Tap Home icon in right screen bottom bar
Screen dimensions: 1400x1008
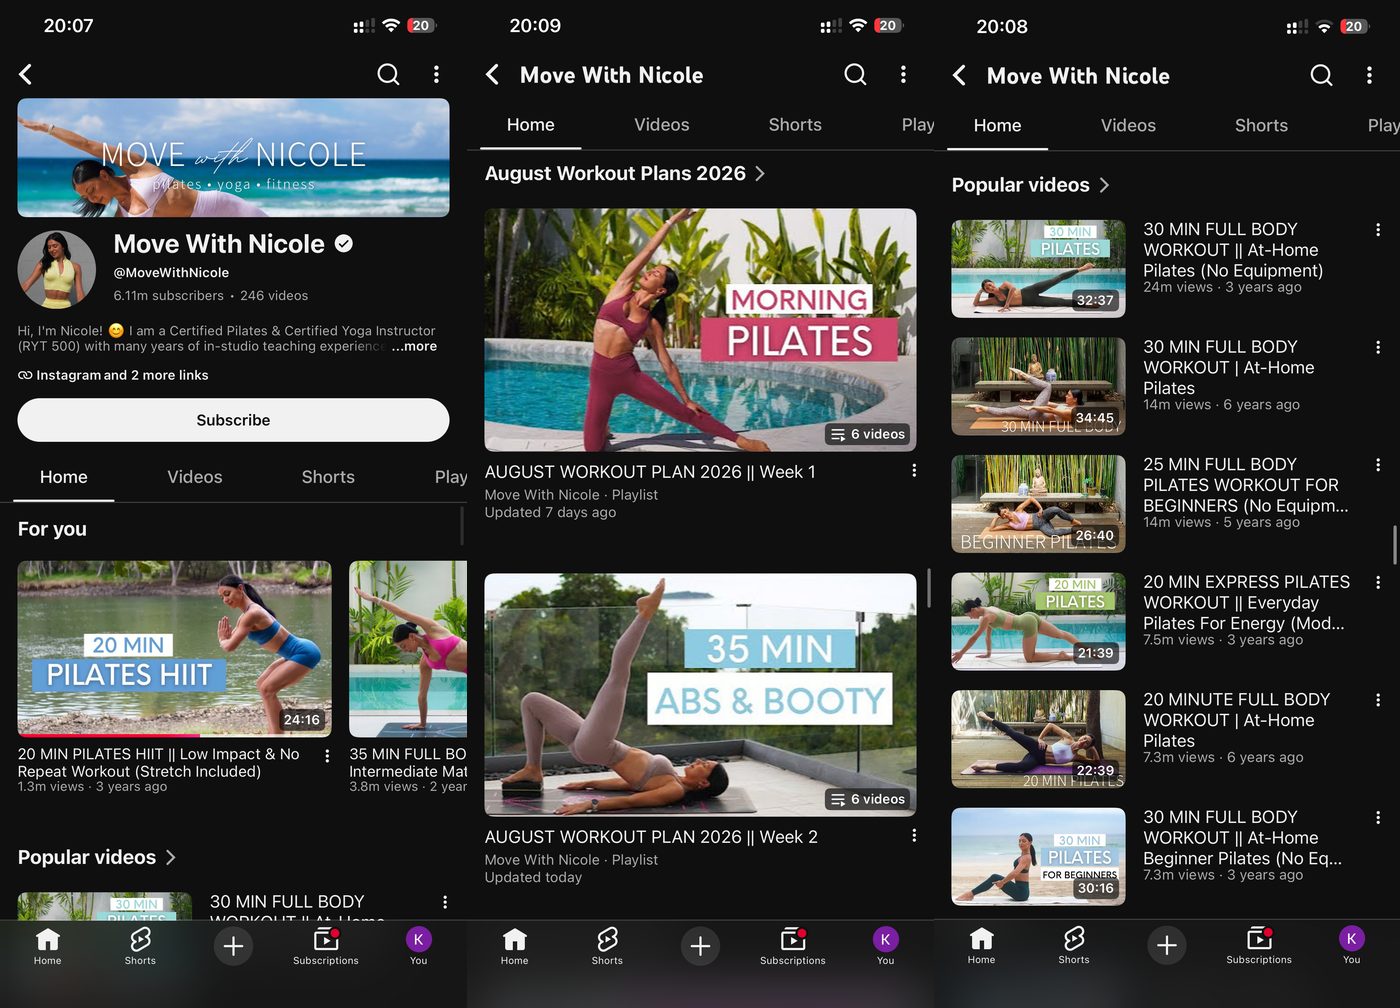(981, 945)
